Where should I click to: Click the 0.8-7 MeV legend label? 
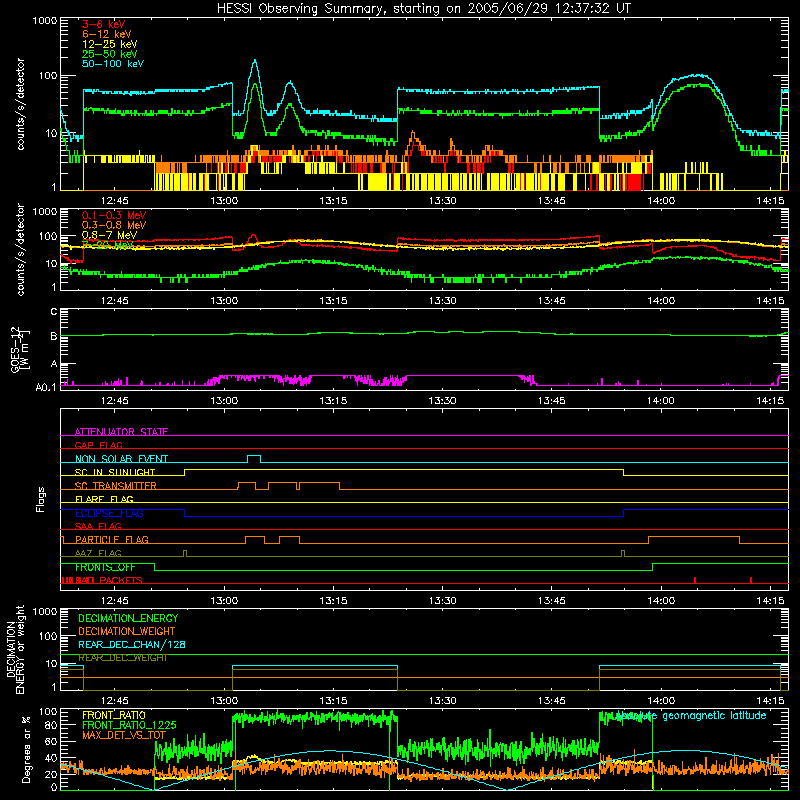109,235
